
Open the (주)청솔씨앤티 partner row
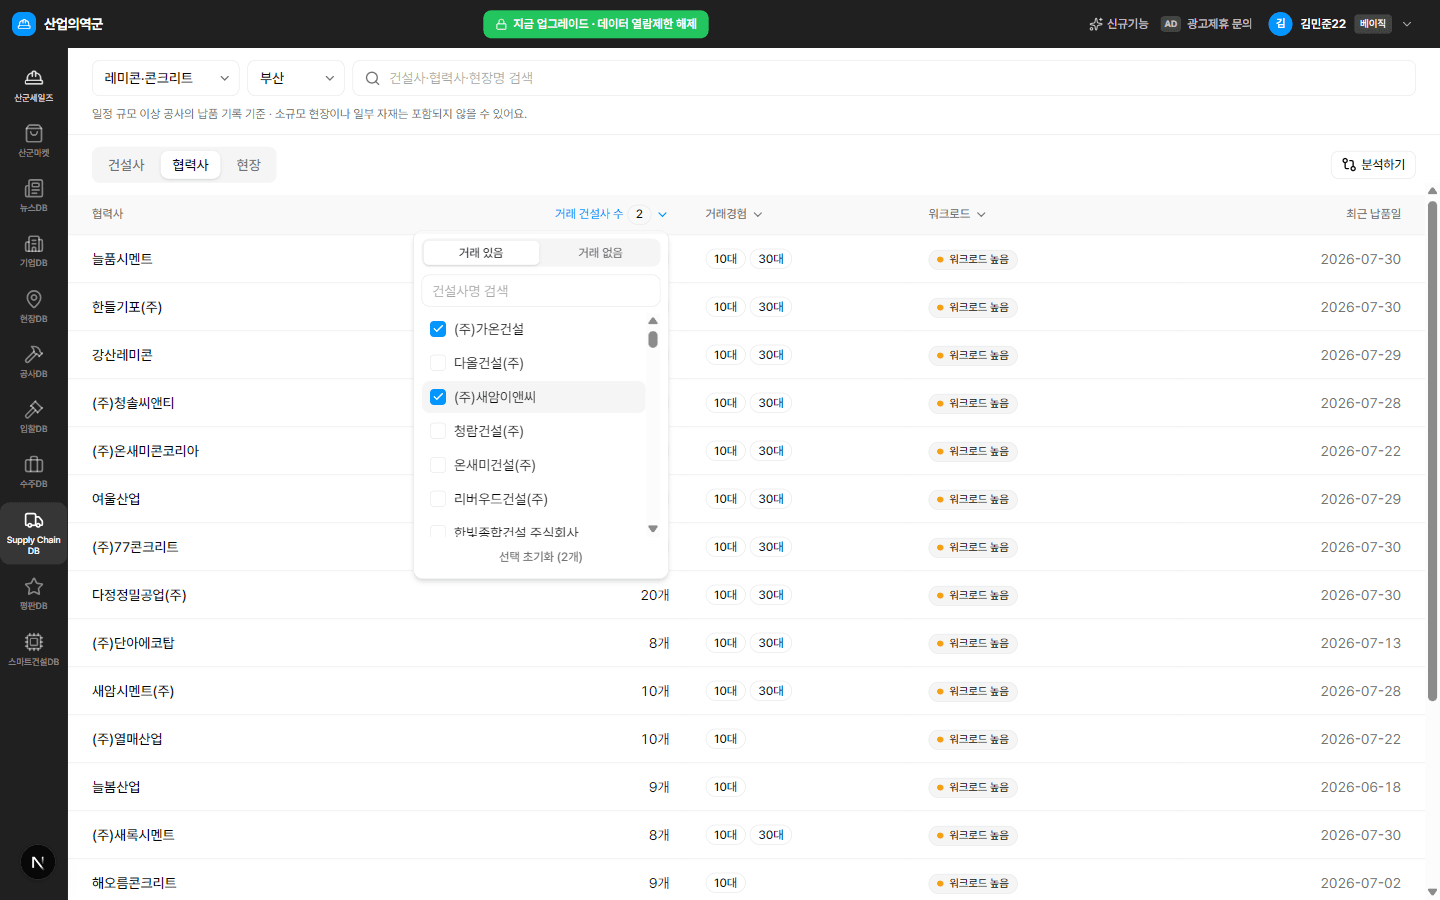(746, 403)
